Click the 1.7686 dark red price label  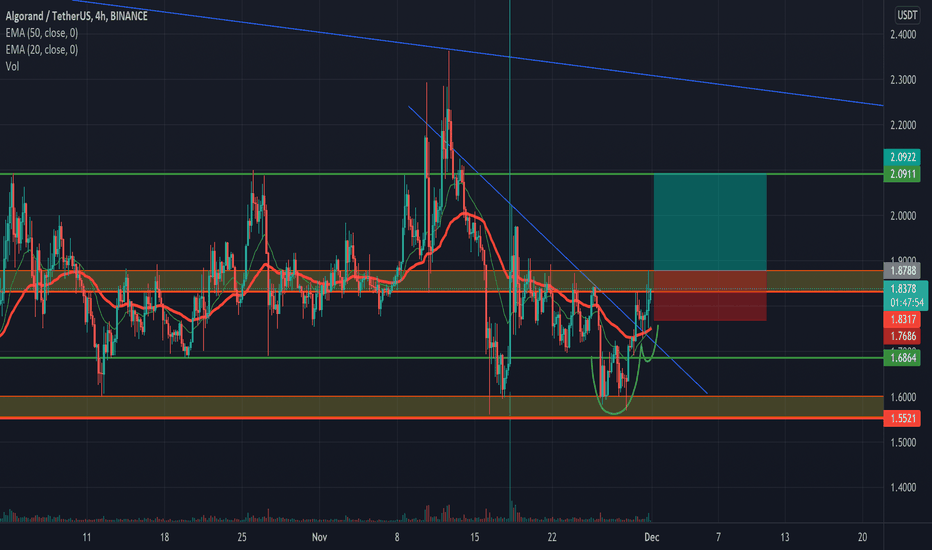coord(902,337)
